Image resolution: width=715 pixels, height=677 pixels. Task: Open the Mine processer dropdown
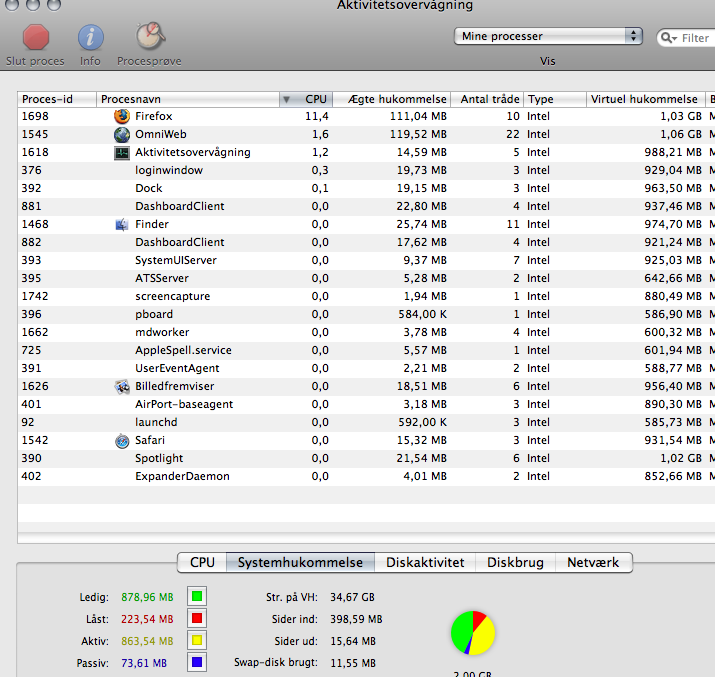548,36
